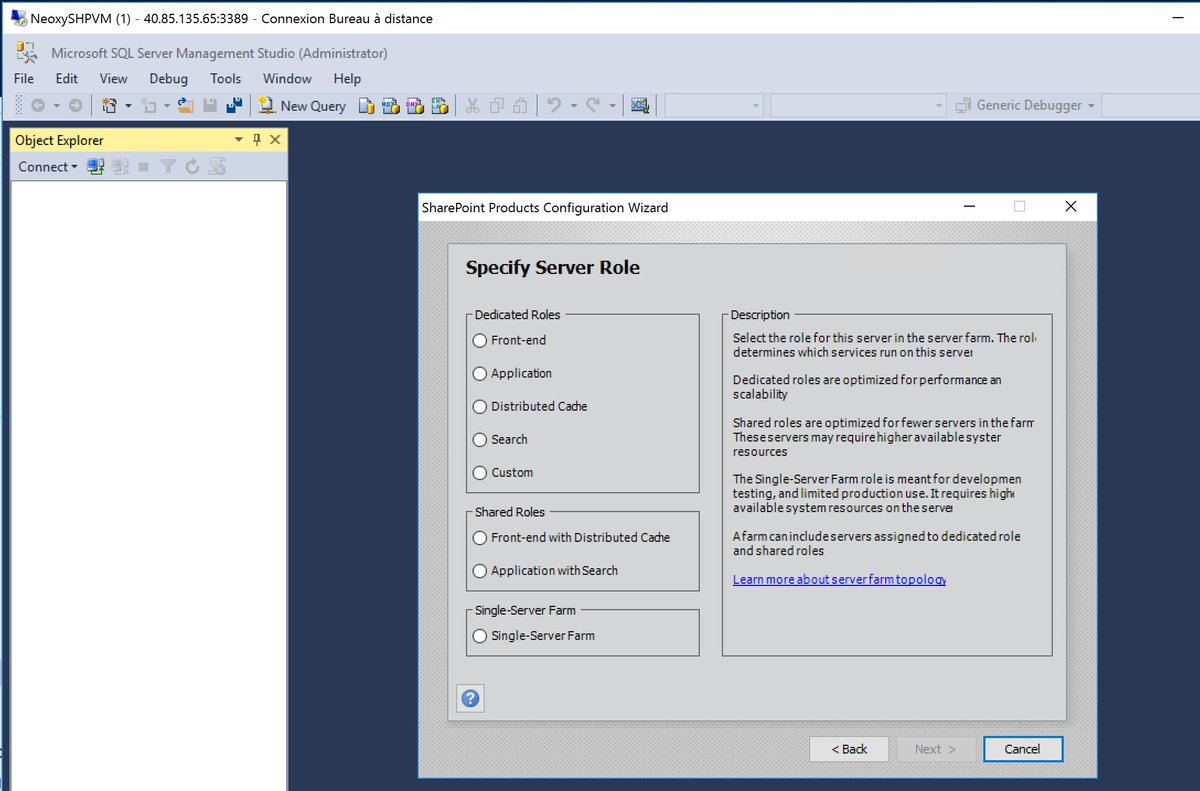The image size is (1200, 791).
Task: Click the New Project icon in the toolbar
Action: click(x=109, y=105)
